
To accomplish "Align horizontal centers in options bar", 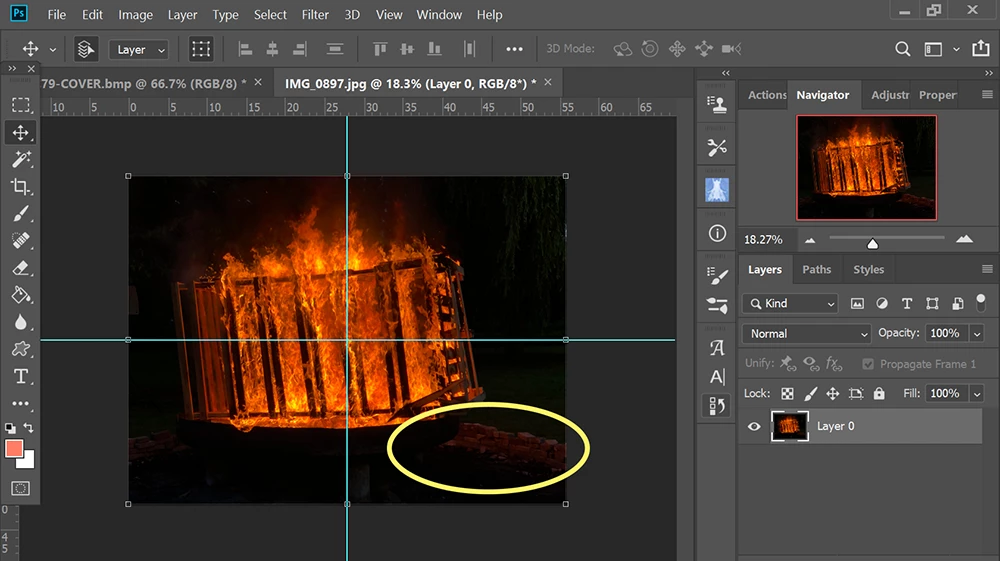I will 272,49.
